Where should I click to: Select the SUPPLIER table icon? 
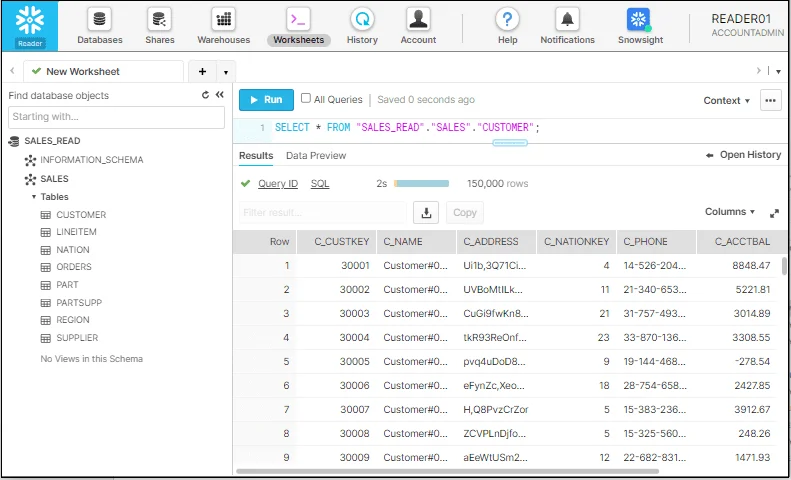45,338
